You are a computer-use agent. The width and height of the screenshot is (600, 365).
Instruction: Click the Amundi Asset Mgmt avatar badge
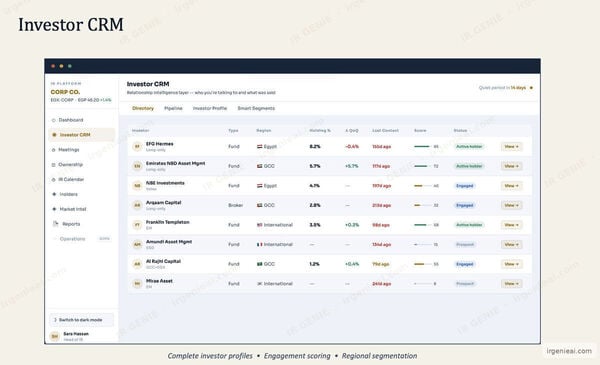(137, 244)
